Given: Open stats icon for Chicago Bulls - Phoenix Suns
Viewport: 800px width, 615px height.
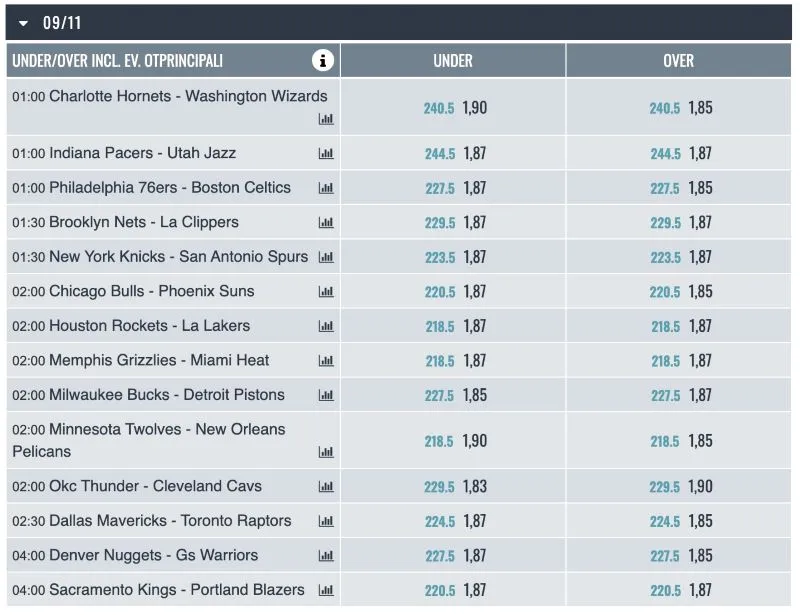Looking at the screenshot, I should [326, 291].
